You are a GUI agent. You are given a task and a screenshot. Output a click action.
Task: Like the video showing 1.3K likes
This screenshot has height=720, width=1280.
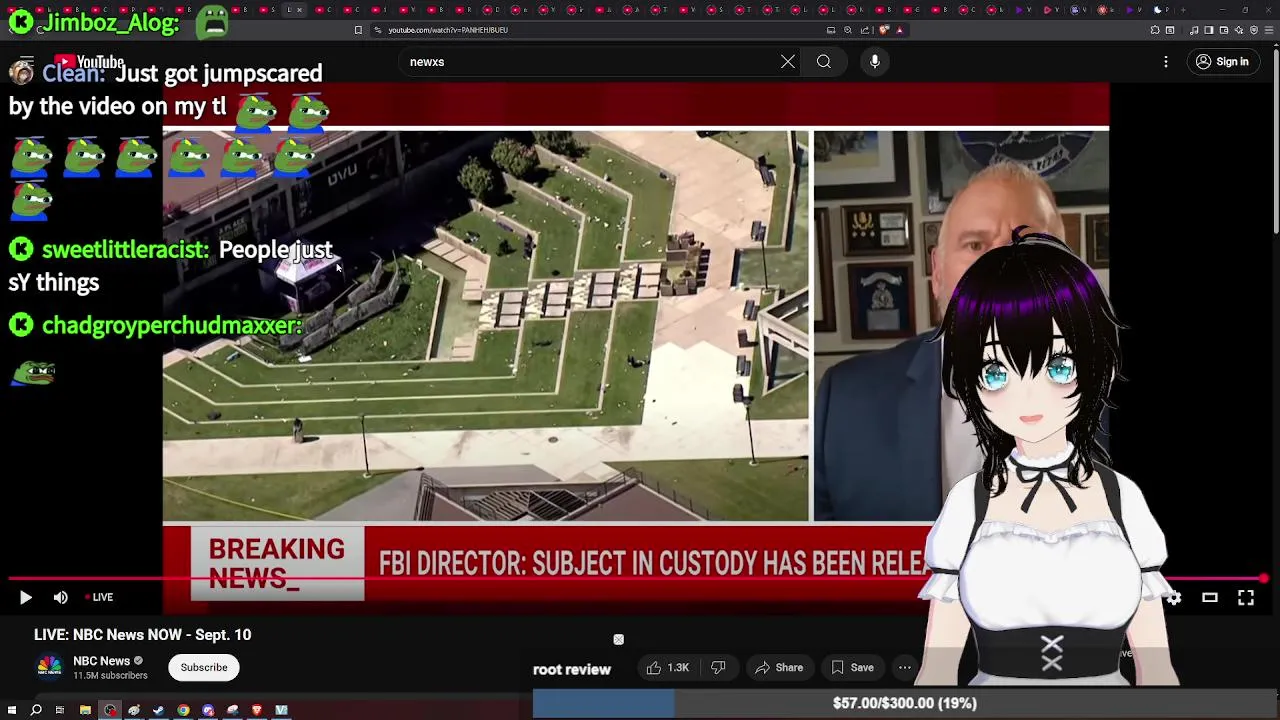point(667,667)
